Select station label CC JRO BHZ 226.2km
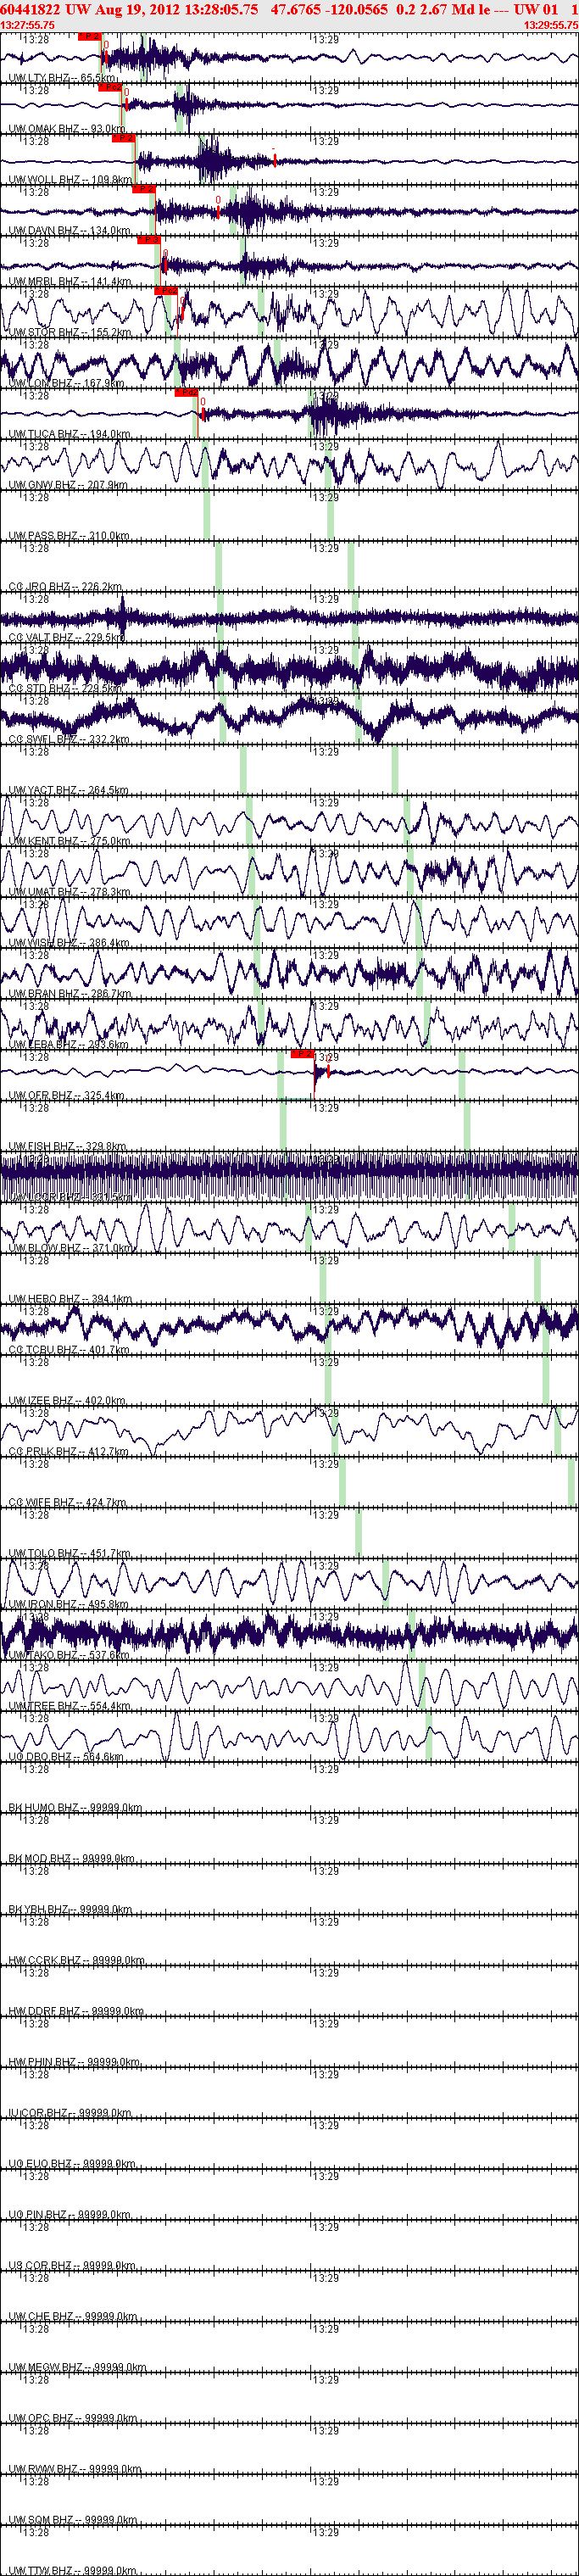Viewport: 579px width, 2576px height. tap(65, 587)
